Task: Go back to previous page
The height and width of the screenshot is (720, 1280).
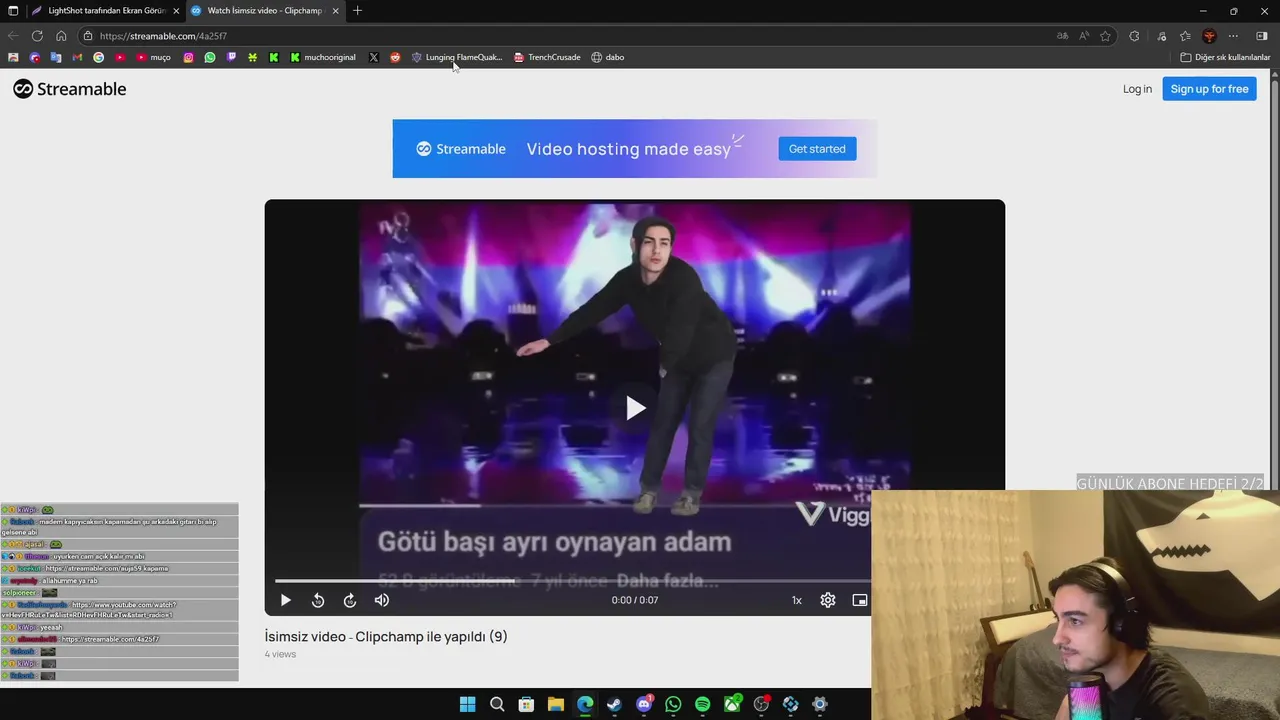Action: tap(13, 36)
